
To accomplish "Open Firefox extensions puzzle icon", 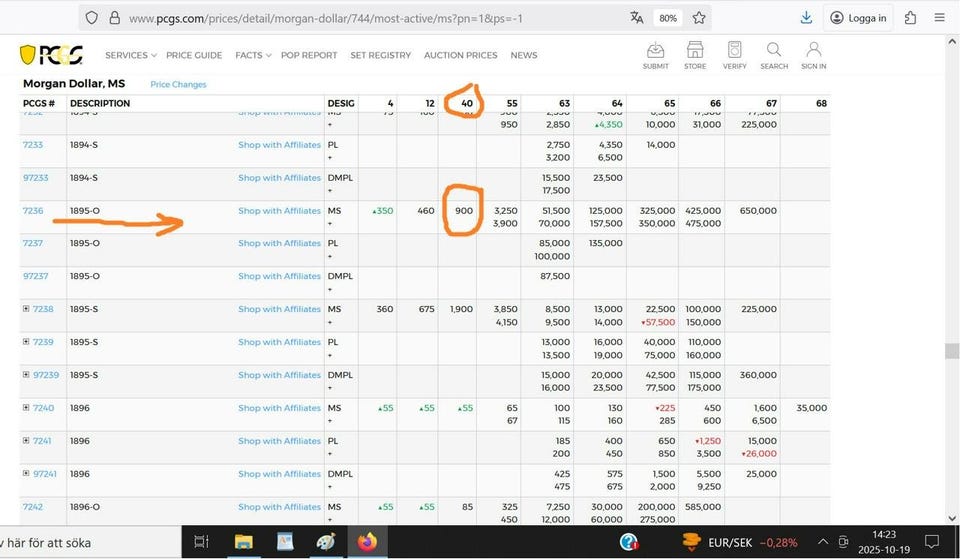I will pyautogui.click(x=910, y=18).
